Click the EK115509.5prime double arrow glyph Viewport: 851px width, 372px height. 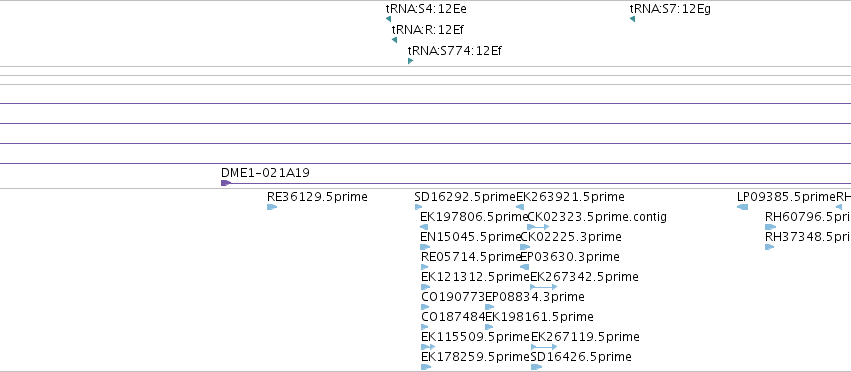click(428, 346)
